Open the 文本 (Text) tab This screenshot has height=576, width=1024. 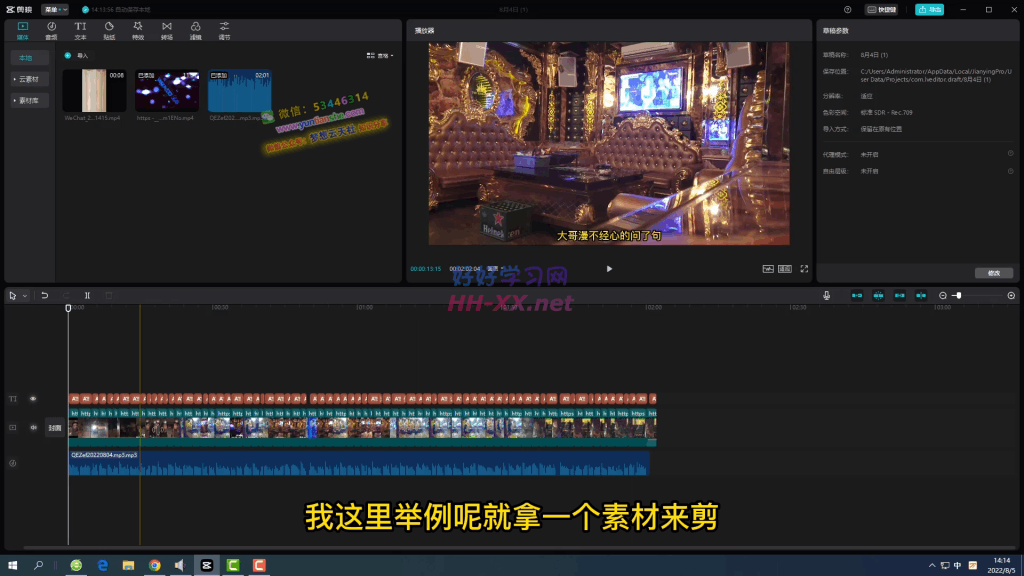[x=80, y=30]
